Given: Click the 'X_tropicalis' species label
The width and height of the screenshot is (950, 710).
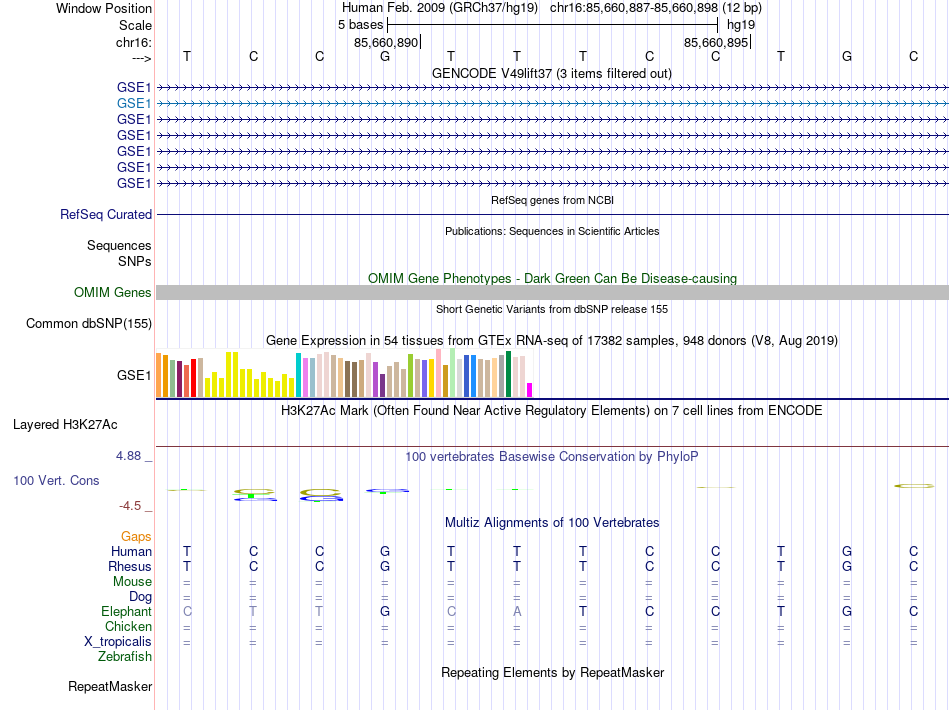Looking at the screenshot, I should (x=118, y=642).
